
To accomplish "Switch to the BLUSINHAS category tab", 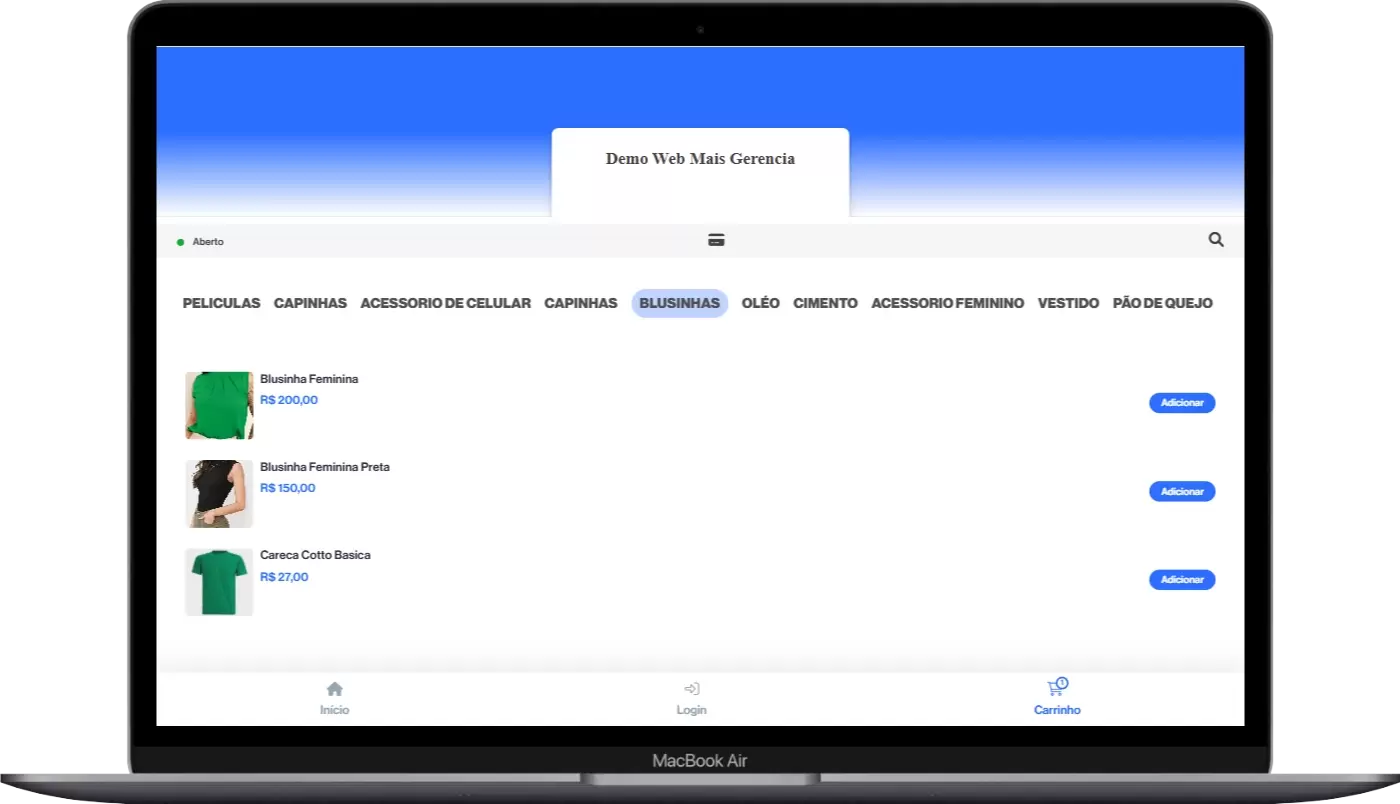I will [x=679, y=303].
